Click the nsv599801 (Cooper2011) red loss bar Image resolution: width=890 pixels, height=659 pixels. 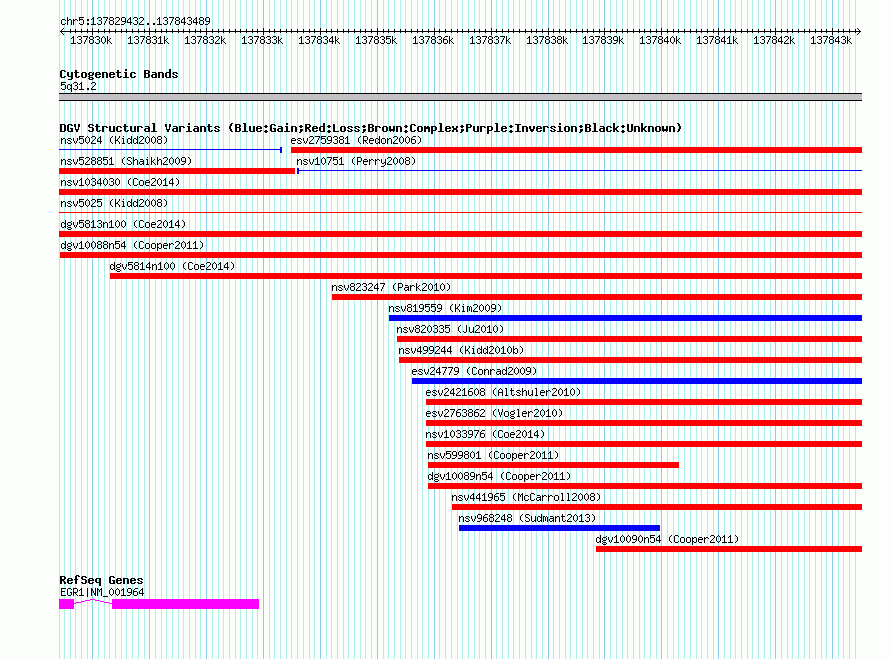click(553, 465)
